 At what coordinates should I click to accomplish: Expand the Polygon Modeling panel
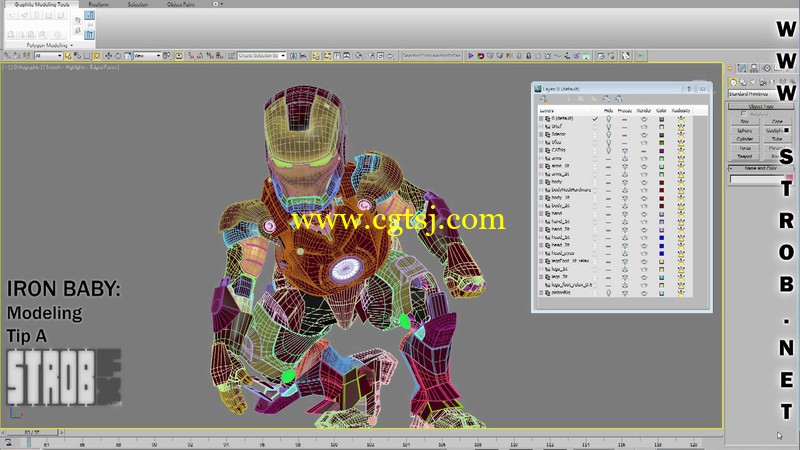[49, 45]
